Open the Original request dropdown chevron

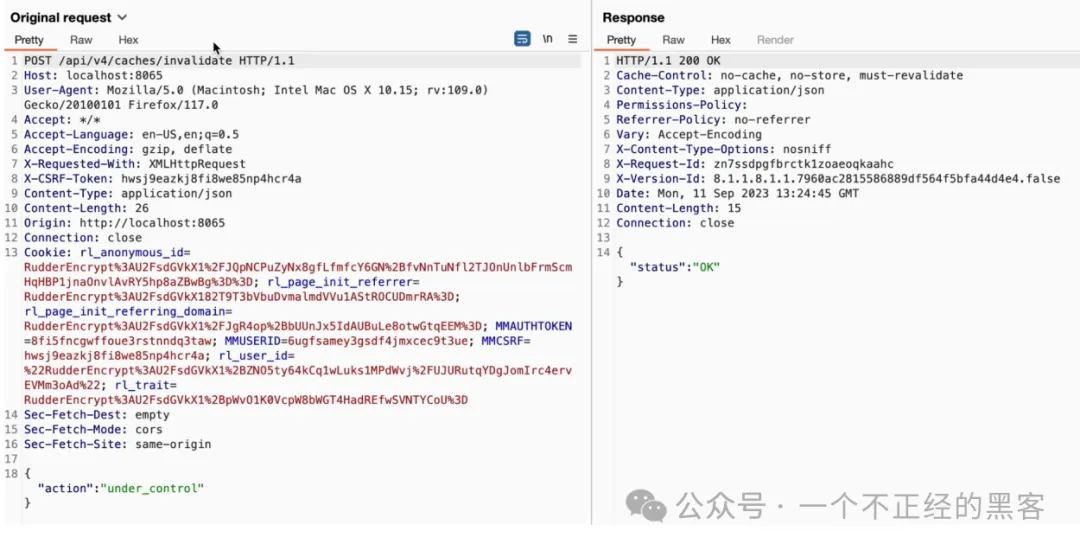[123, 17]
